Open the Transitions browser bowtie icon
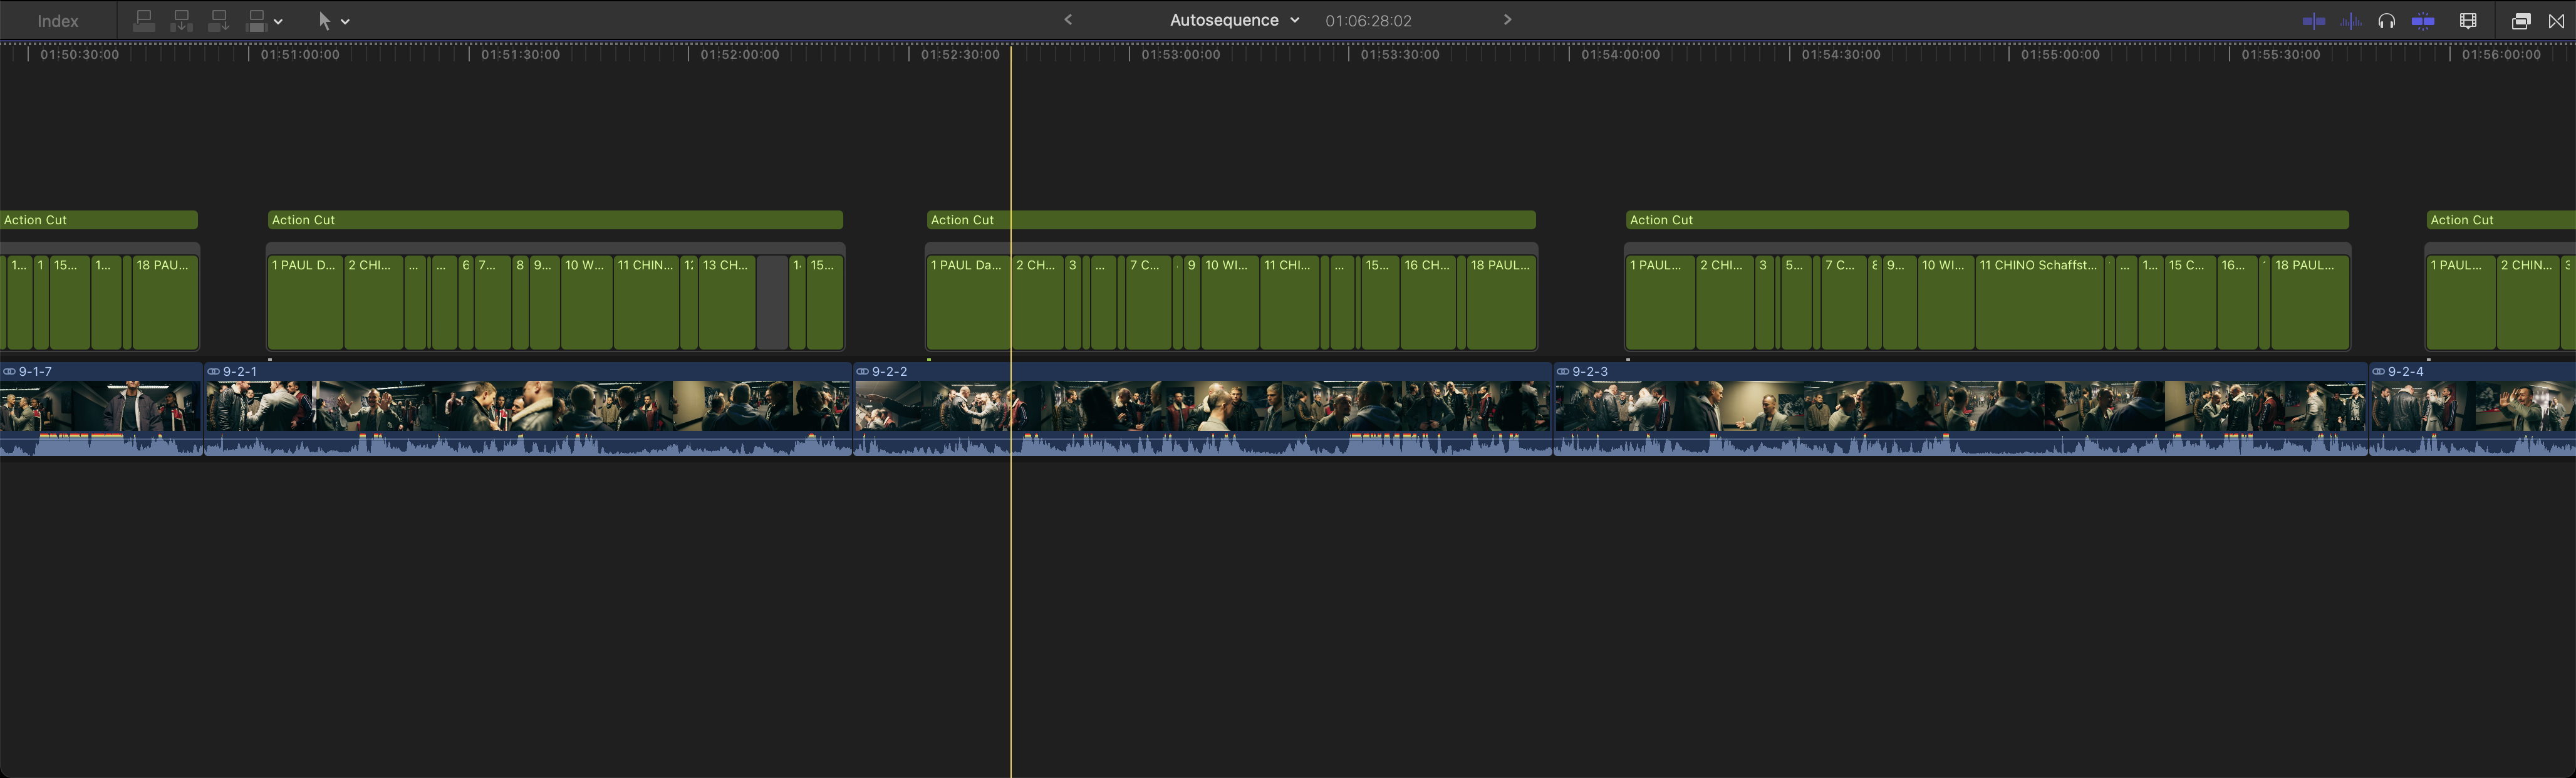 tap(2556, 21)
